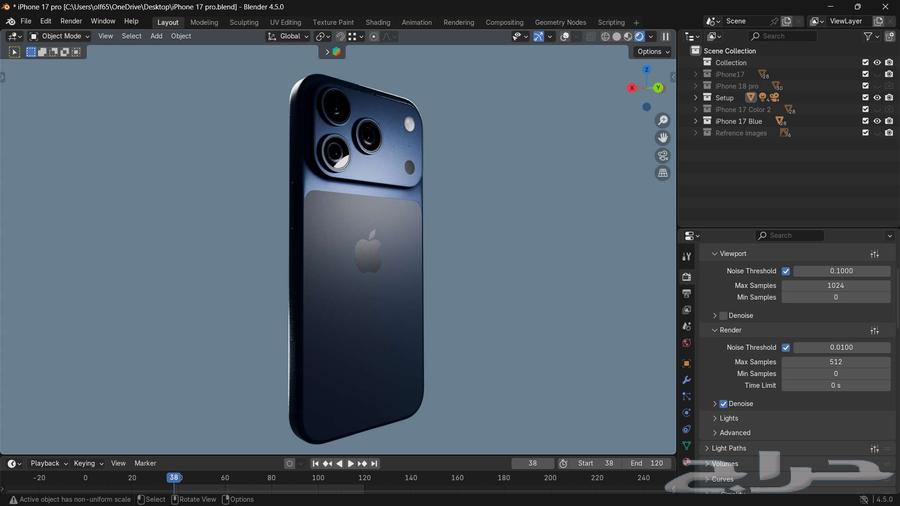Open the Object Mode dropdown

pos(60,36)
